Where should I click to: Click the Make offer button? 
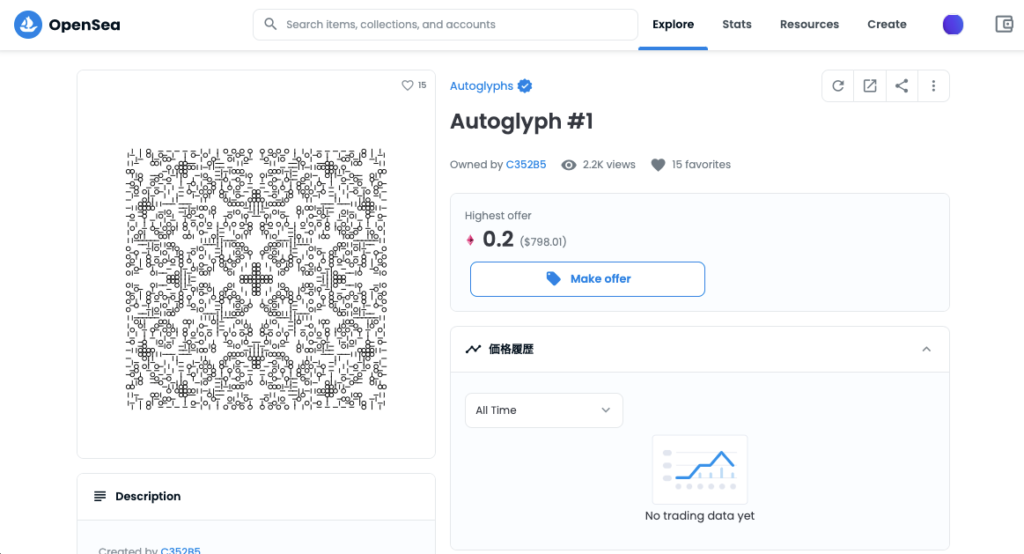click(x=587, y=279)
